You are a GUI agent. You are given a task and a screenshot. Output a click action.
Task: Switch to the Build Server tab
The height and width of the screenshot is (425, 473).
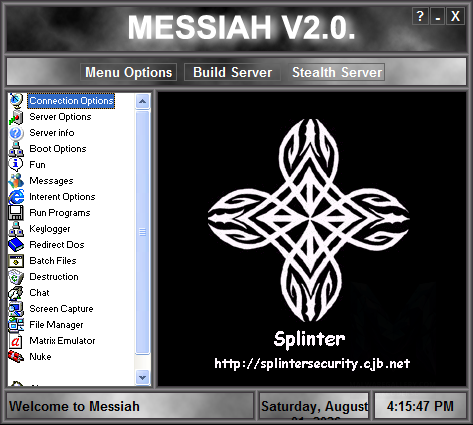tap(232, 72)
